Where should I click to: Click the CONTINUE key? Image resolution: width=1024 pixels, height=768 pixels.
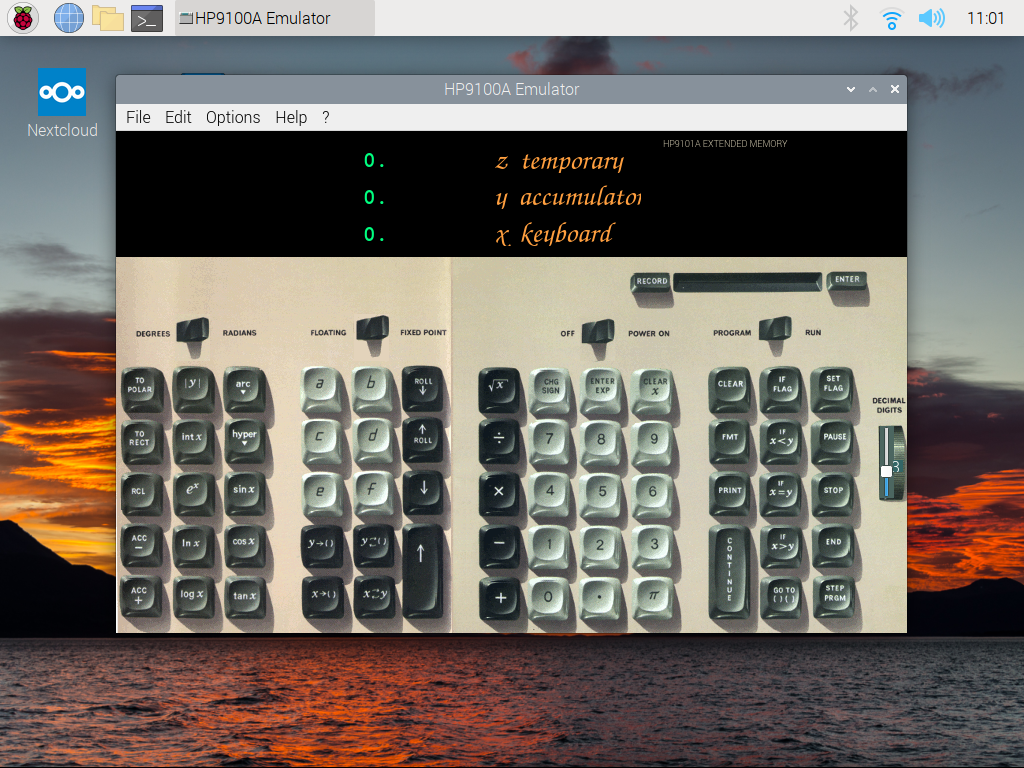click(729, 571)
